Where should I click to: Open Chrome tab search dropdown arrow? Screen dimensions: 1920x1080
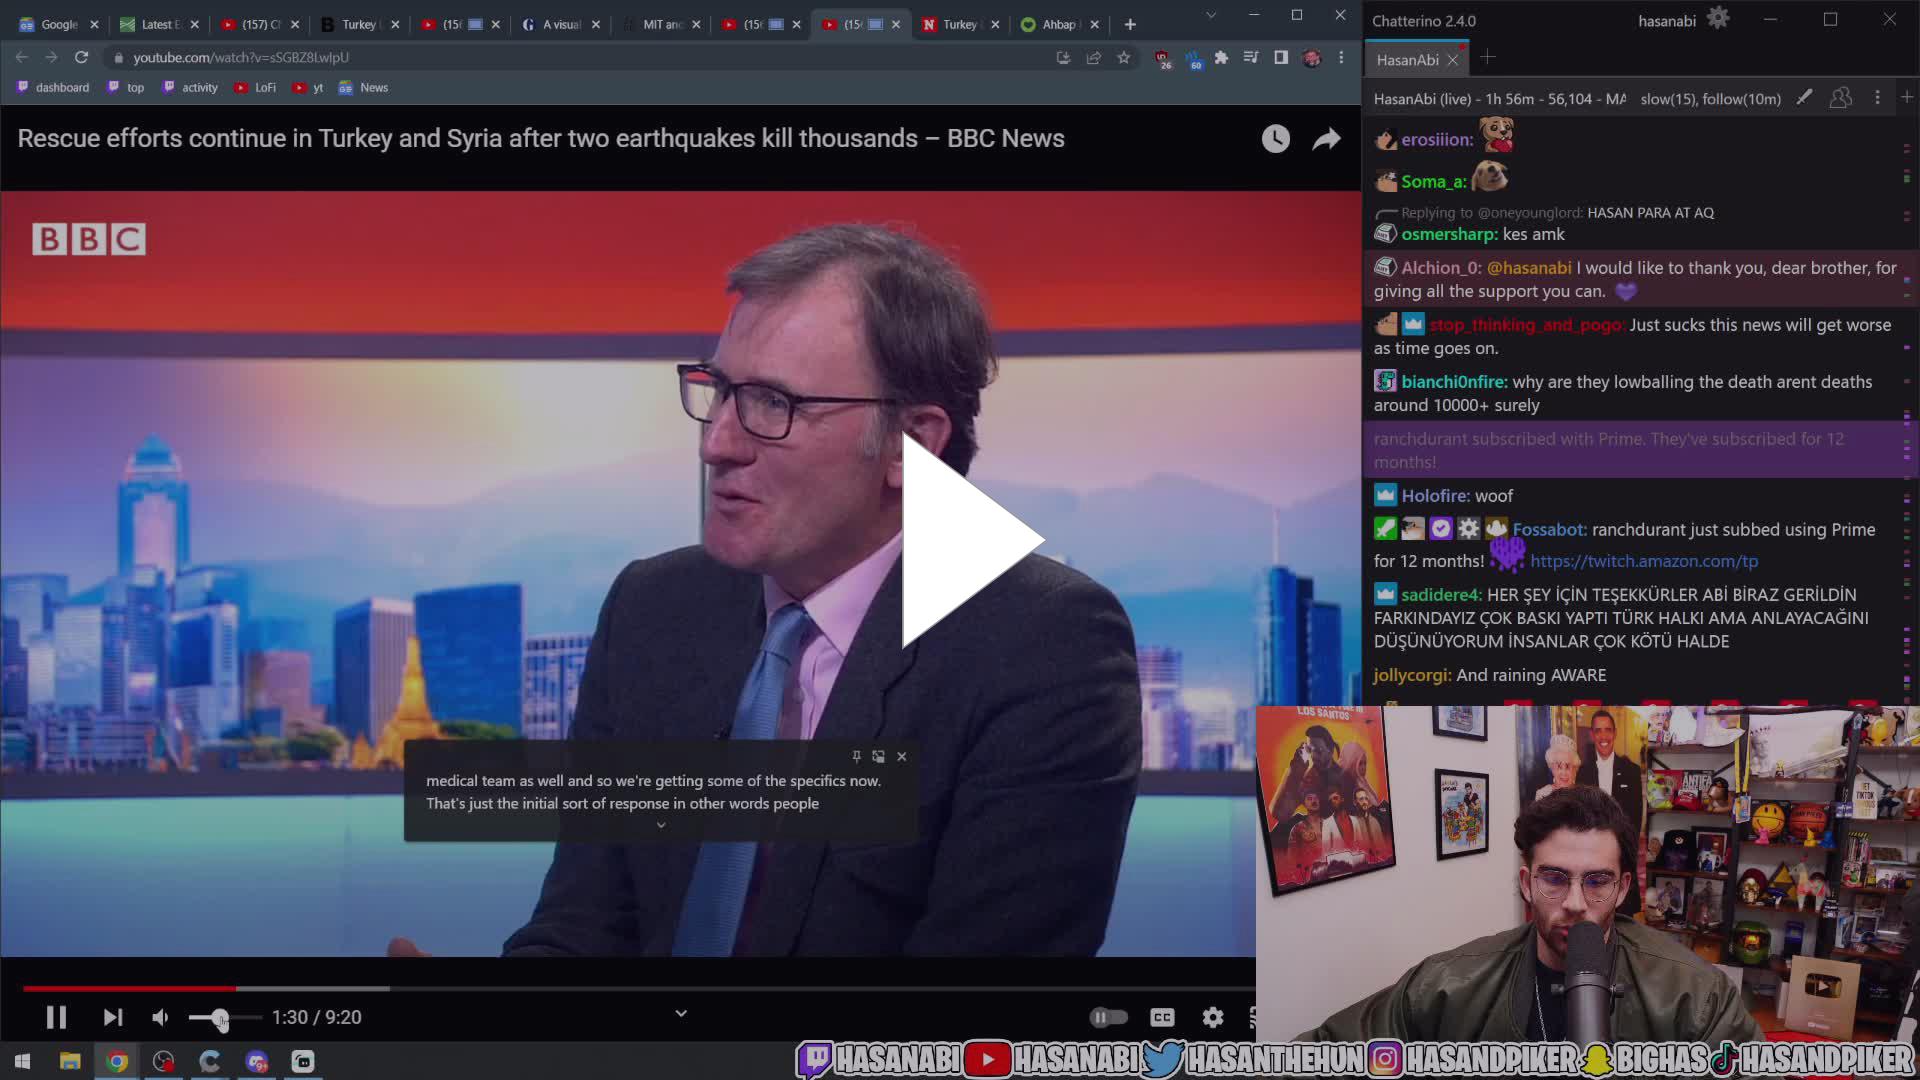[1211, 16]
